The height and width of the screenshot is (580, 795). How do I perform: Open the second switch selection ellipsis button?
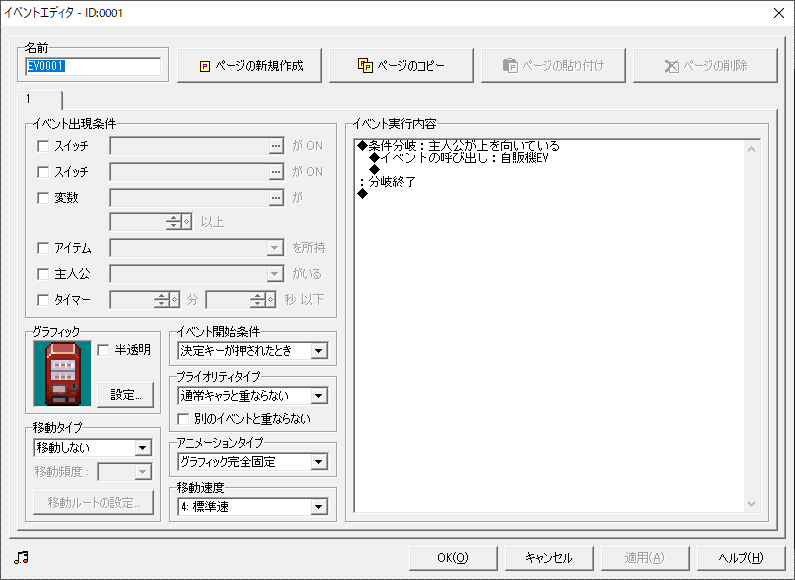pyautogui.click(x=275, y=172)
